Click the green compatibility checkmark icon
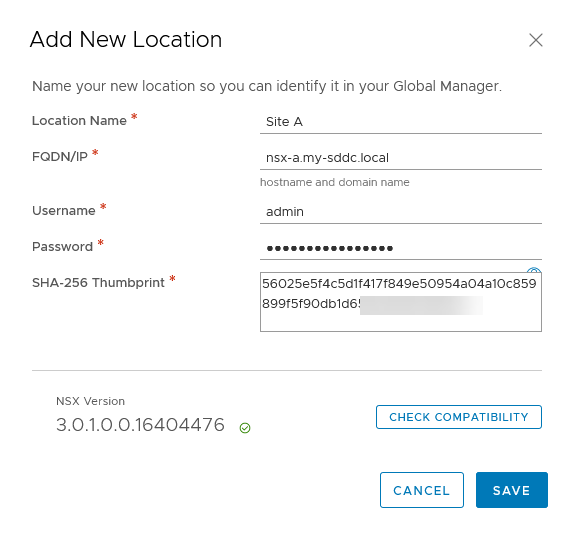 point(245,428)
